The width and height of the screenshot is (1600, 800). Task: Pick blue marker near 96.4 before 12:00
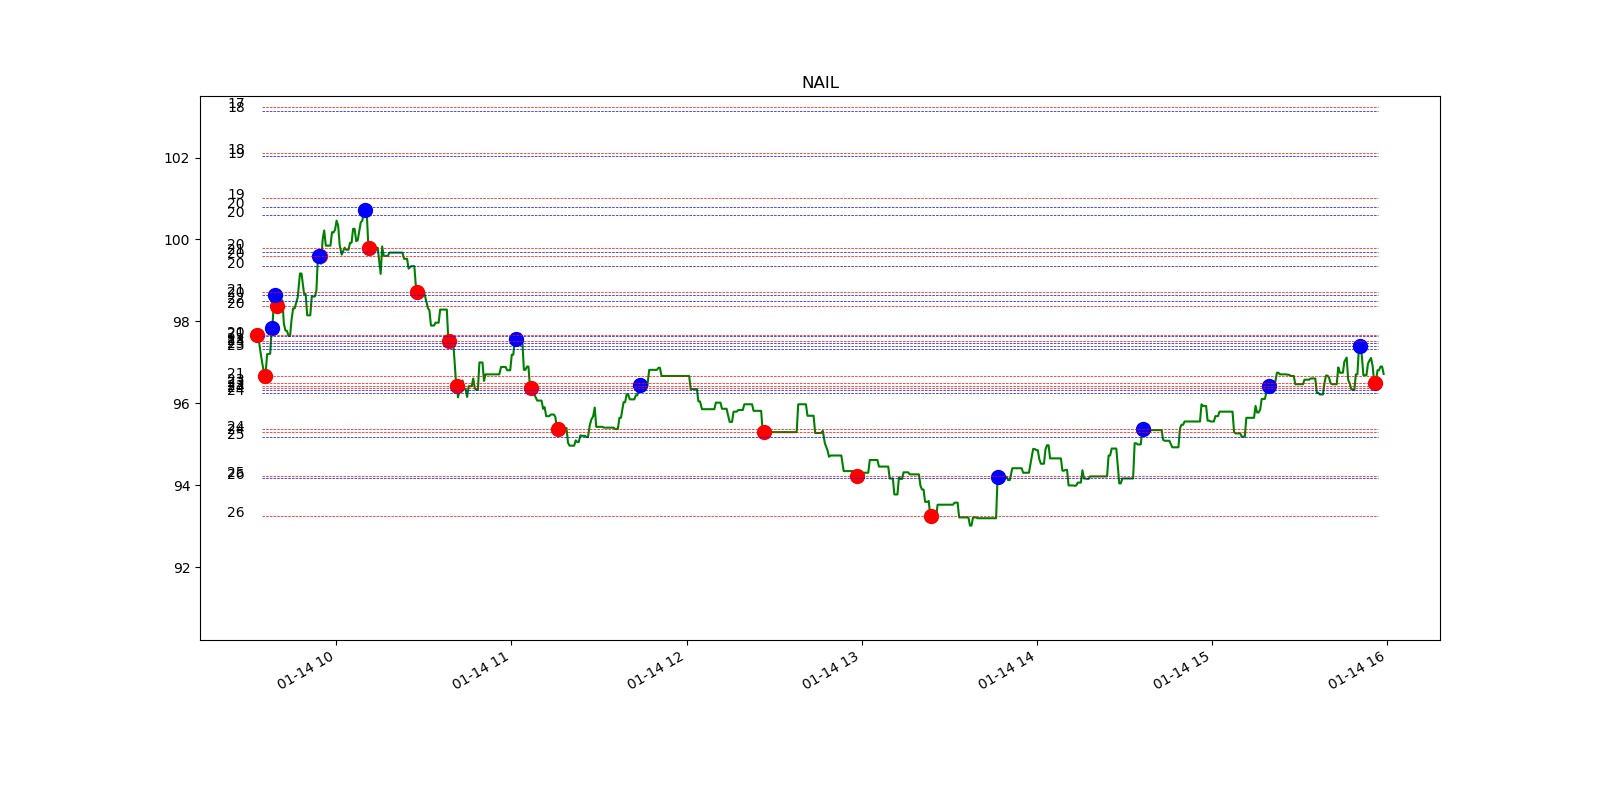[640, 385]
